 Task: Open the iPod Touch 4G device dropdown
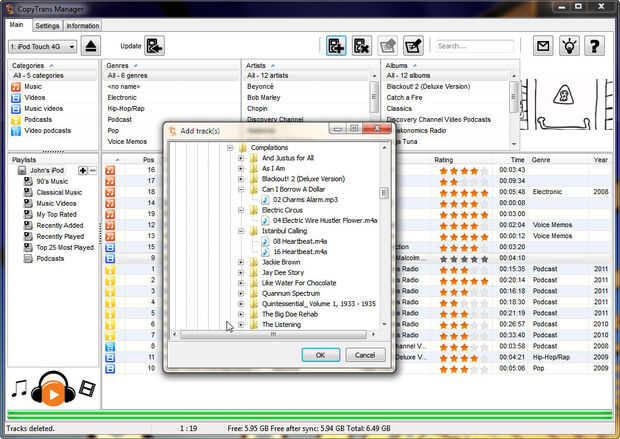(42, 47)
